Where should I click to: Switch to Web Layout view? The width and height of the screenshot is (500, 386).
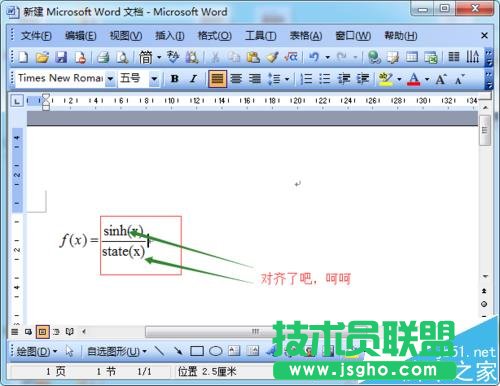28,332
